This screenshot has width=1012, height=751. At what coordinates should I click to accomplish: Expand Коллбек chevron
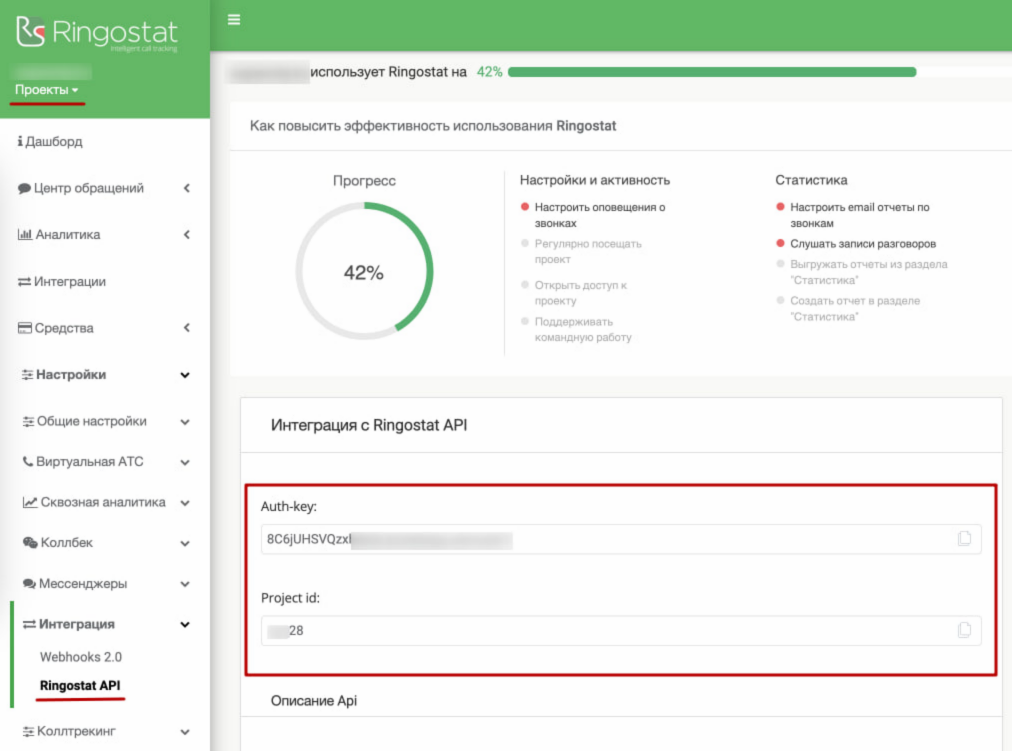(x=185, y=544)
